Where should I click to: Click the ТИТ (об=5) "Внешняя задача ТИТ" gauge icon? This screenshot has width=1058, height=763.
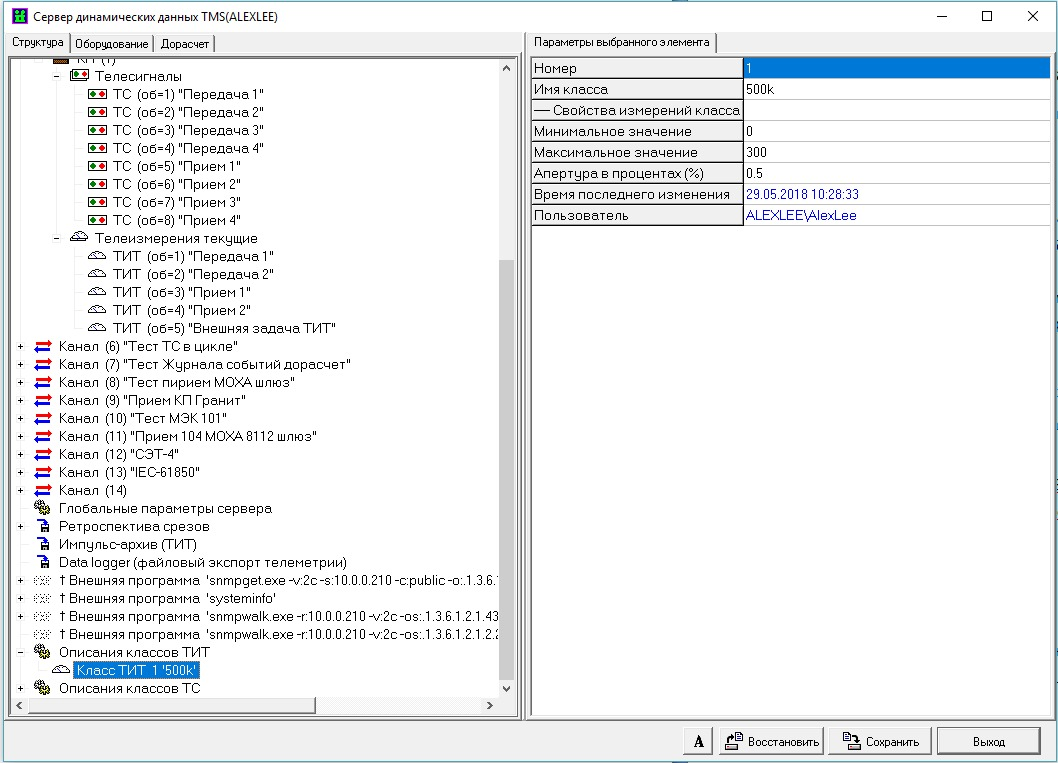pos(98,328)
